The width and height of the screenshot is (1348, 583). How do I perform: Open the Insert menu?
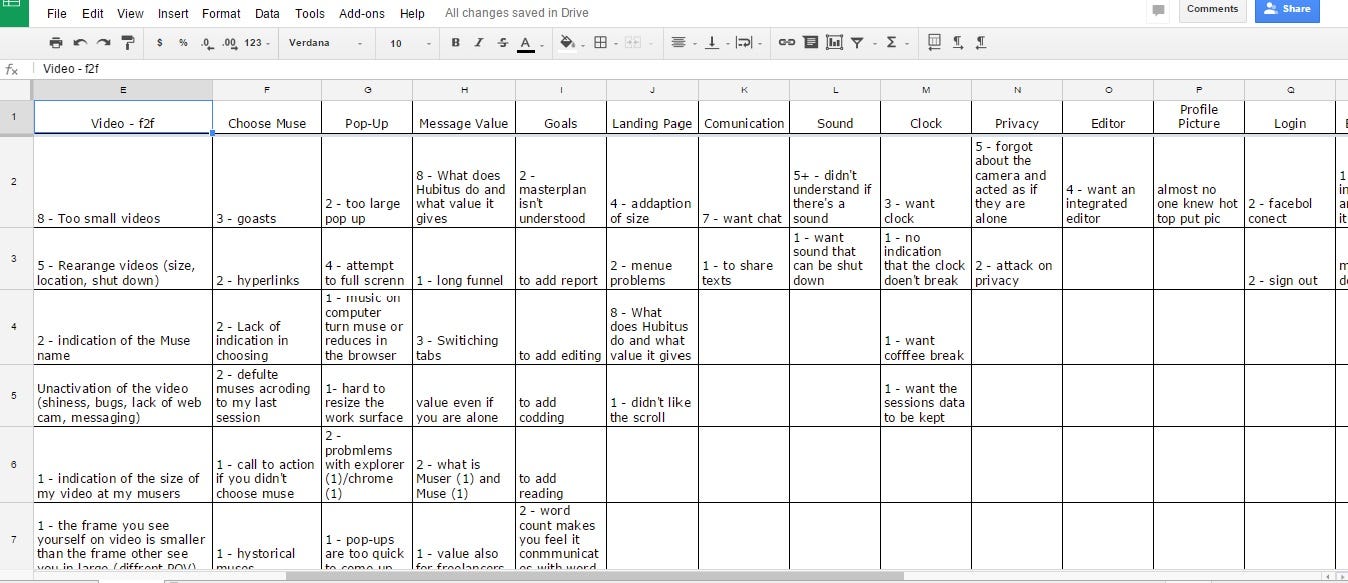173,14
